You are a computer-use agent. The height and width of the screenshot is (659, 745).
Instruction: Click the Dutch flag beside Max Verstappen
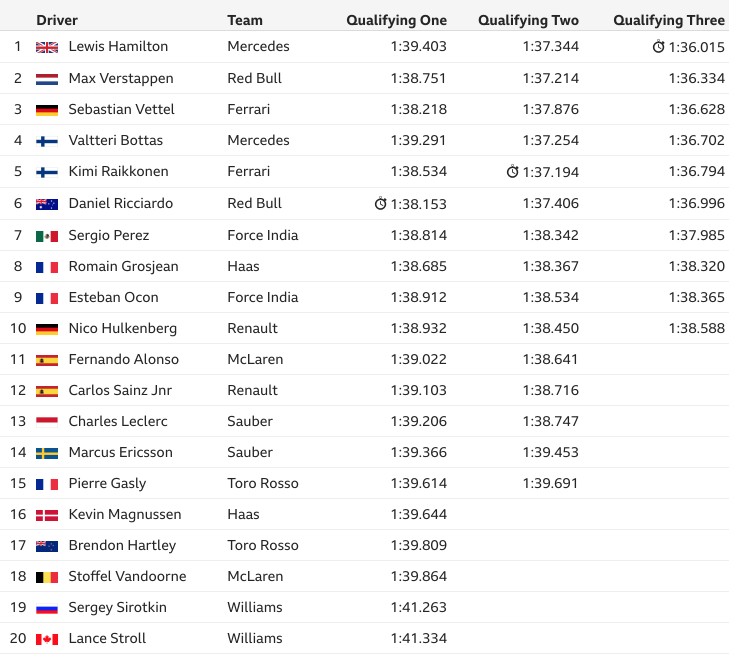[47, 79]
